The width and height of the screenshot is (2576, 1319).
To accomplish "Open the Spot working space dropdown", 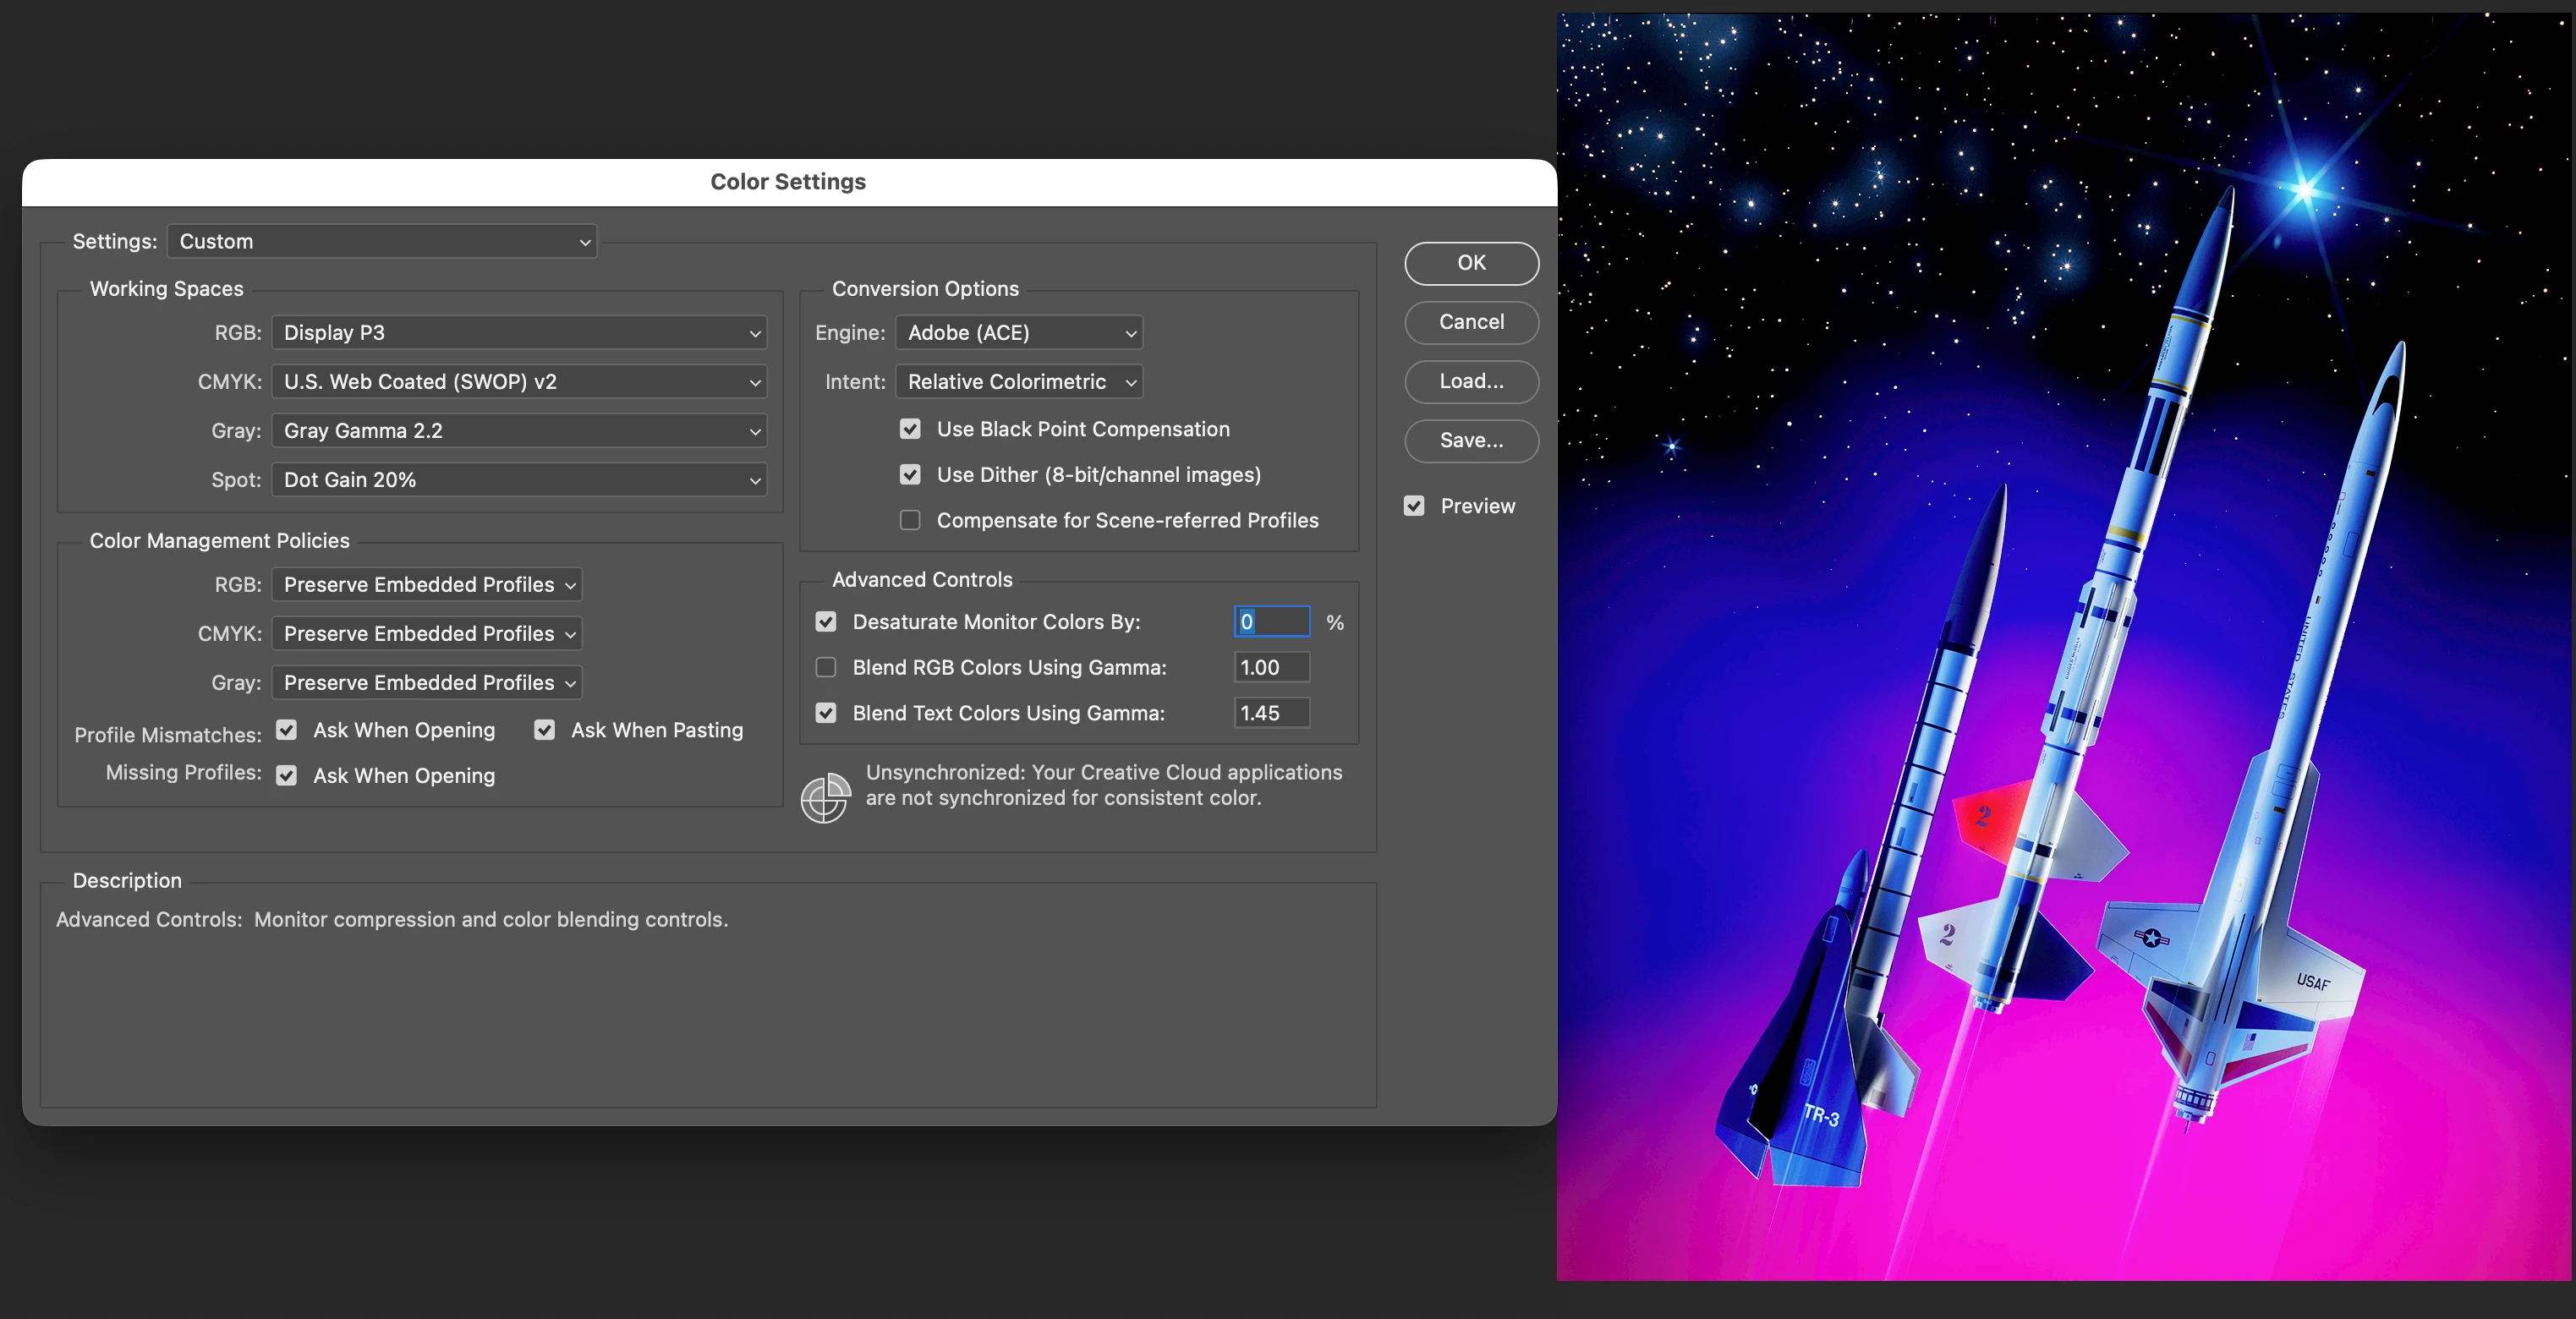I will pyautogui.click(x=519, y=480).
